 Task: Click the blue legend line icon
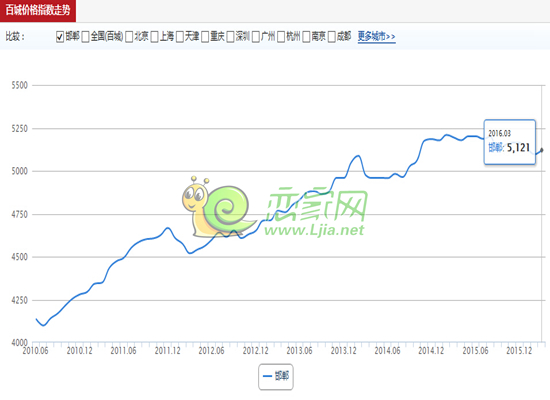coord(268,376)
